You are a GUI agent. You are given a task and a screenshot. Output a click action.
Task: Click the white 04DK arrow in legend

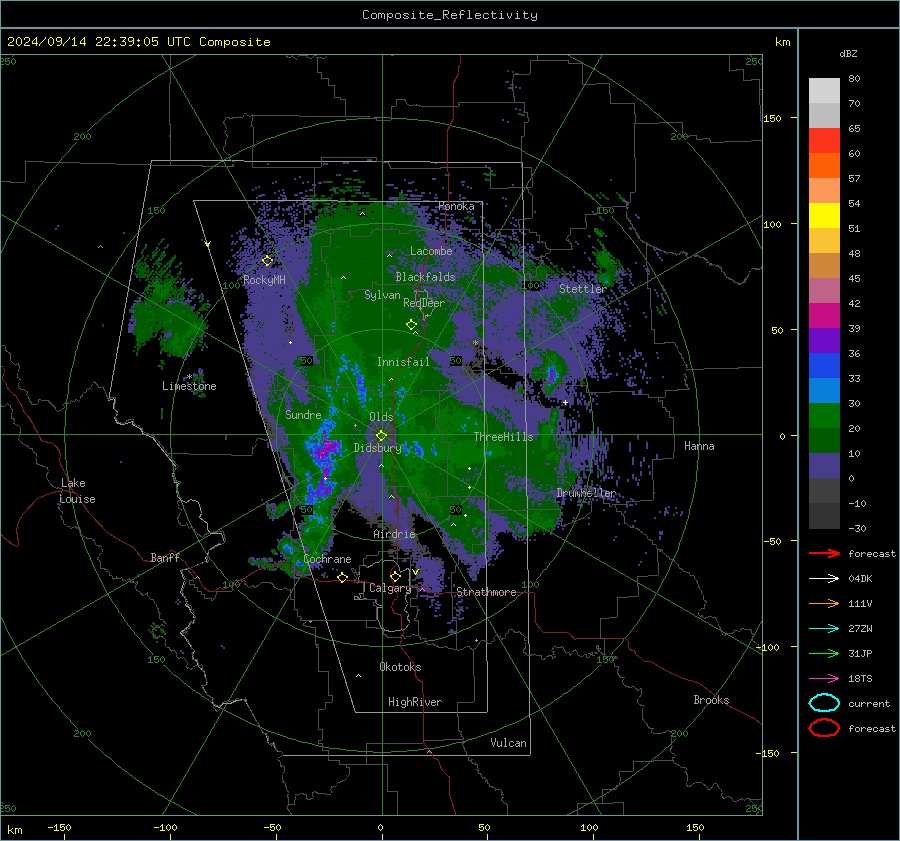824,578
